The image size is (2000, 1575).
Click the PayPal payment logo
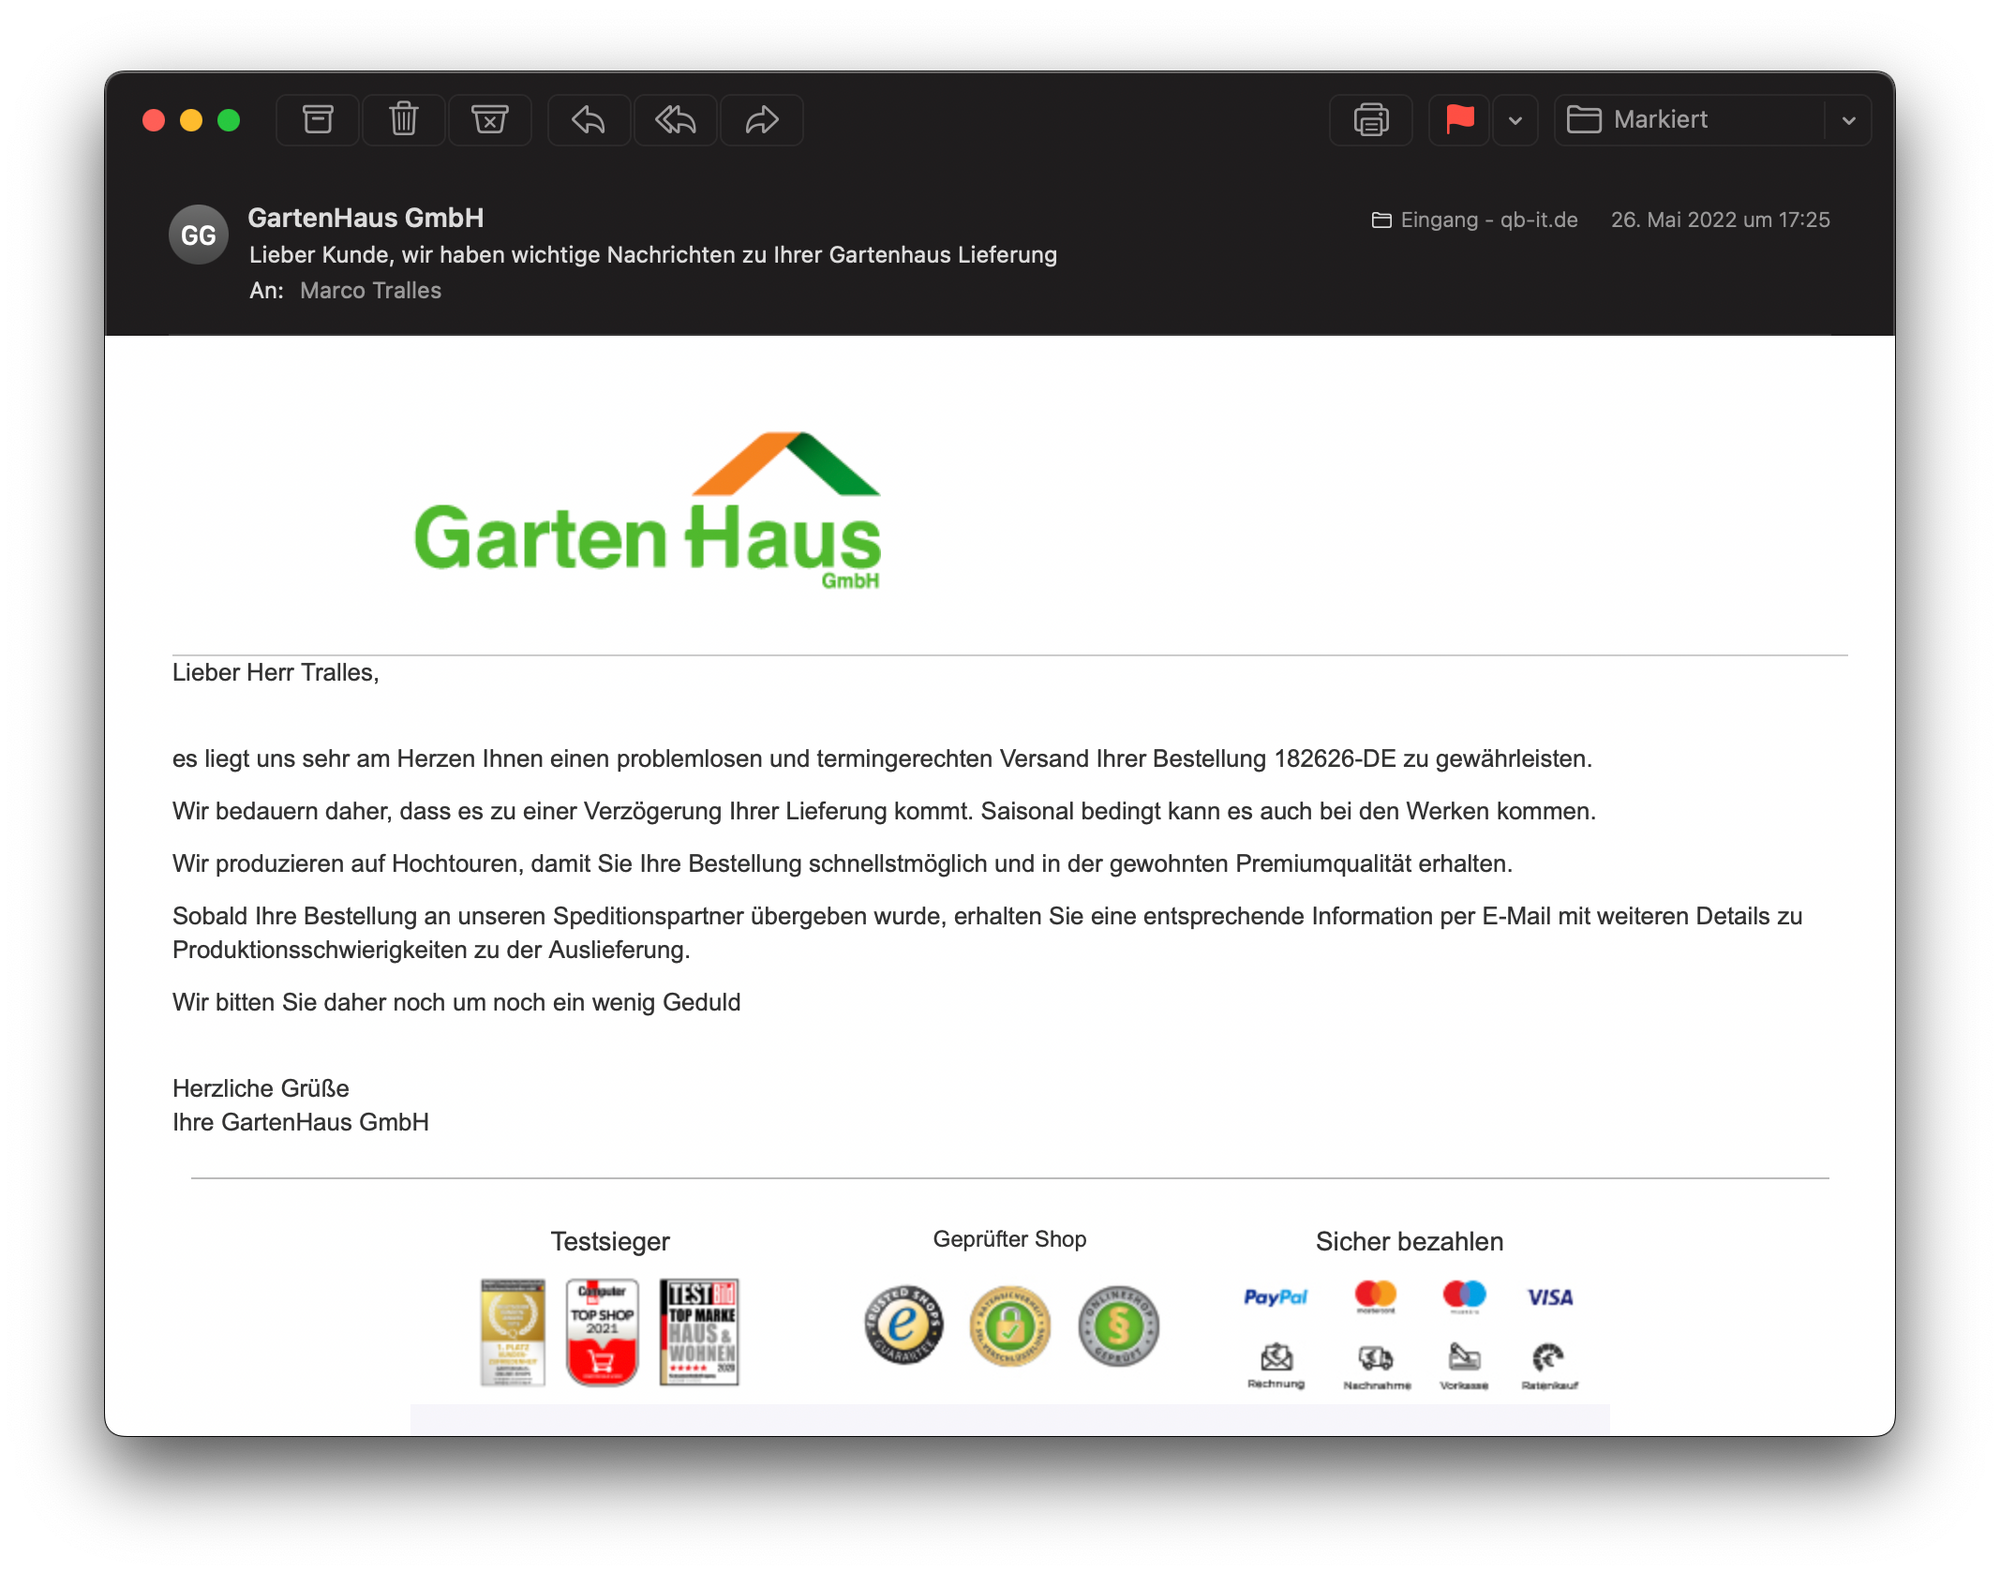pos(1275,1297)
